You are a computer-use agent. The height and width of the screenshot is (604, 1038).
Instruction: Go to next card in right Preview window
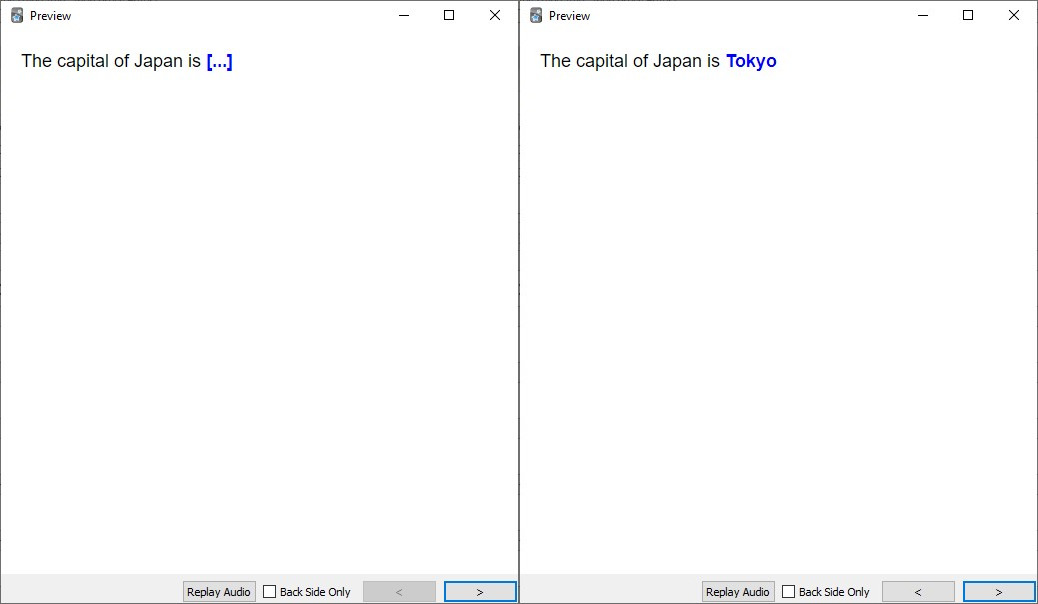click(x=999, y=591)
